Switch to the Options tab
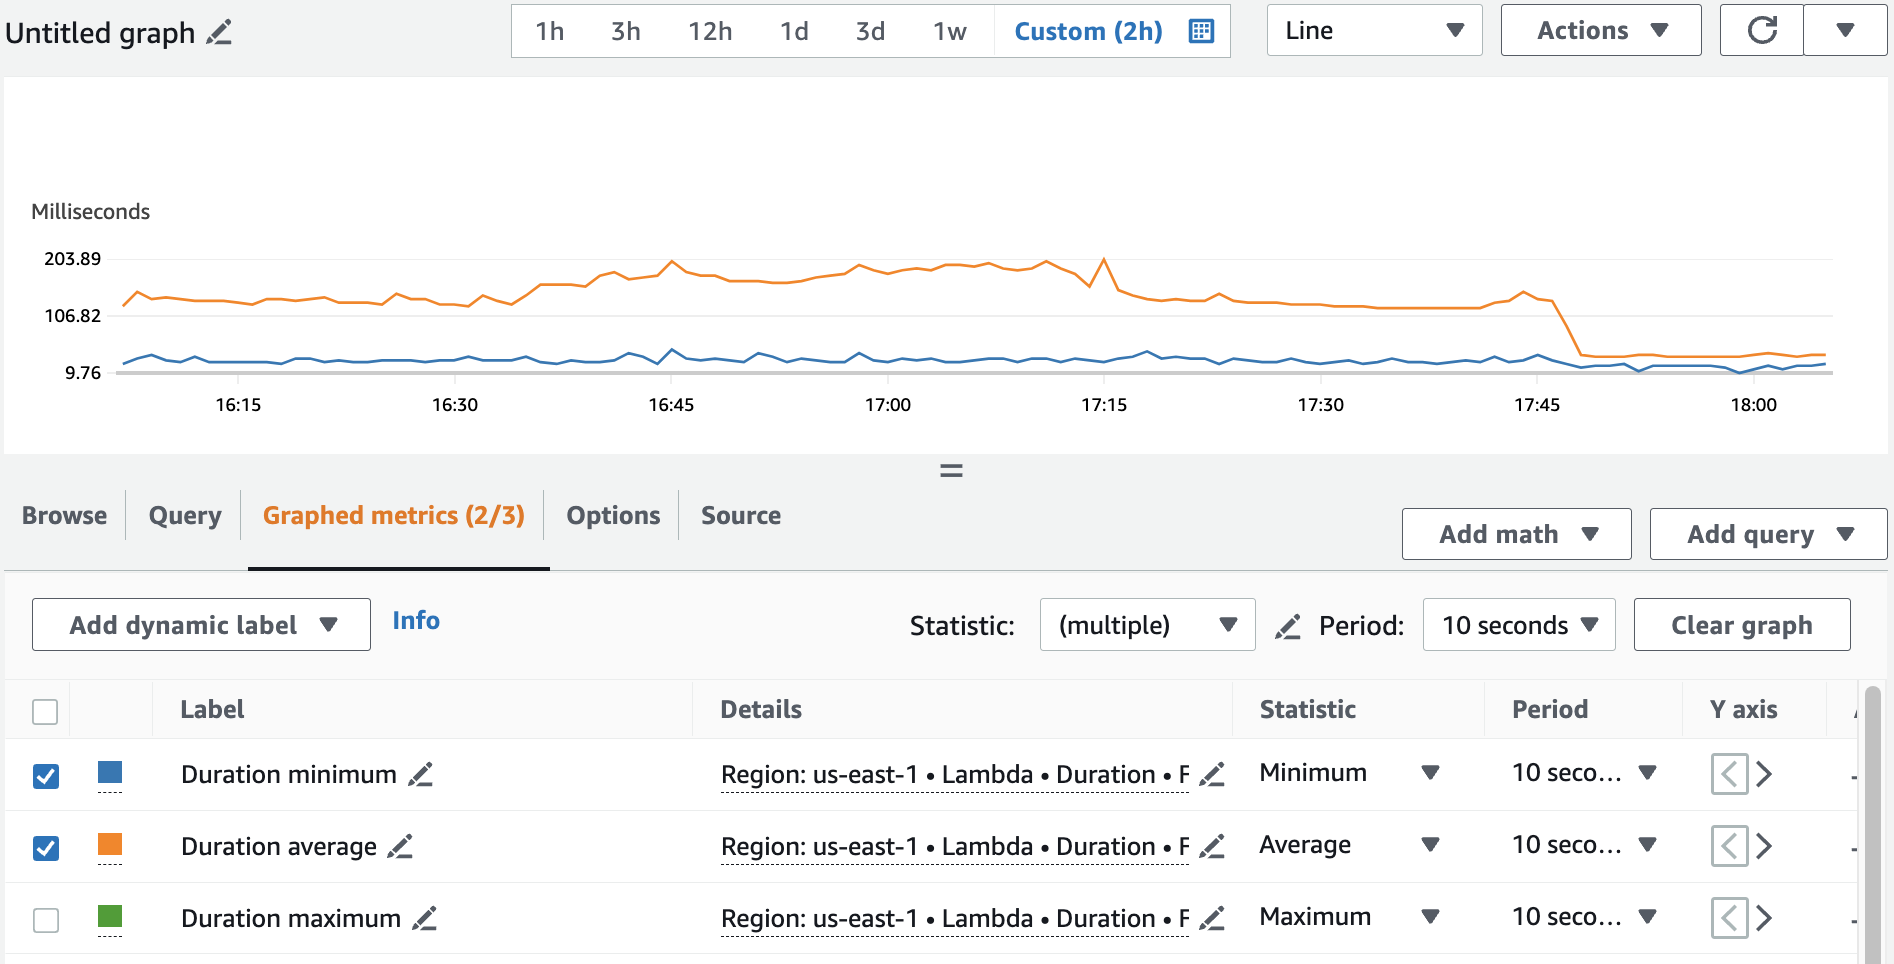The height and width of the screenshot is (964, 1894). (x=613, y=515)
